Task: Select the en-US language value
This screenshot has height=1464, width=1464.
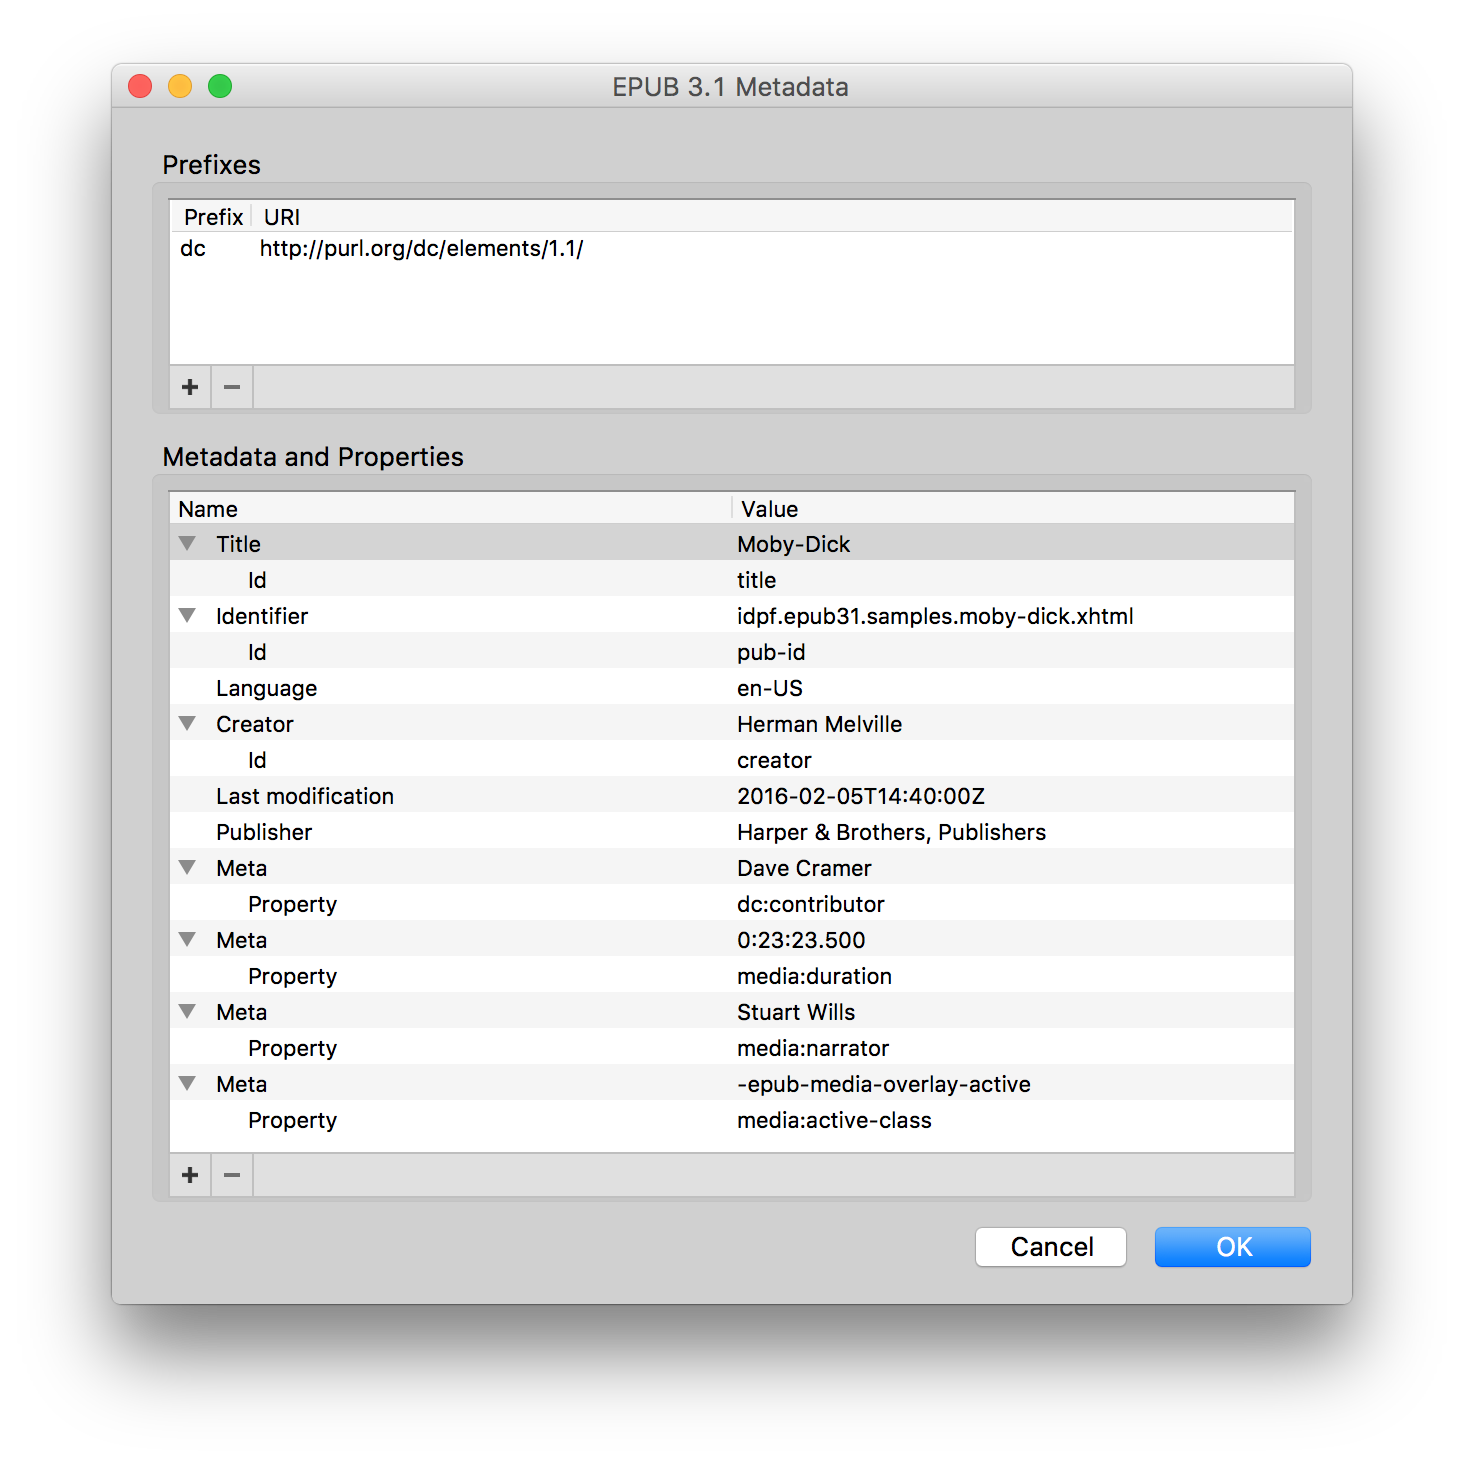Action: tap(770, 688)
